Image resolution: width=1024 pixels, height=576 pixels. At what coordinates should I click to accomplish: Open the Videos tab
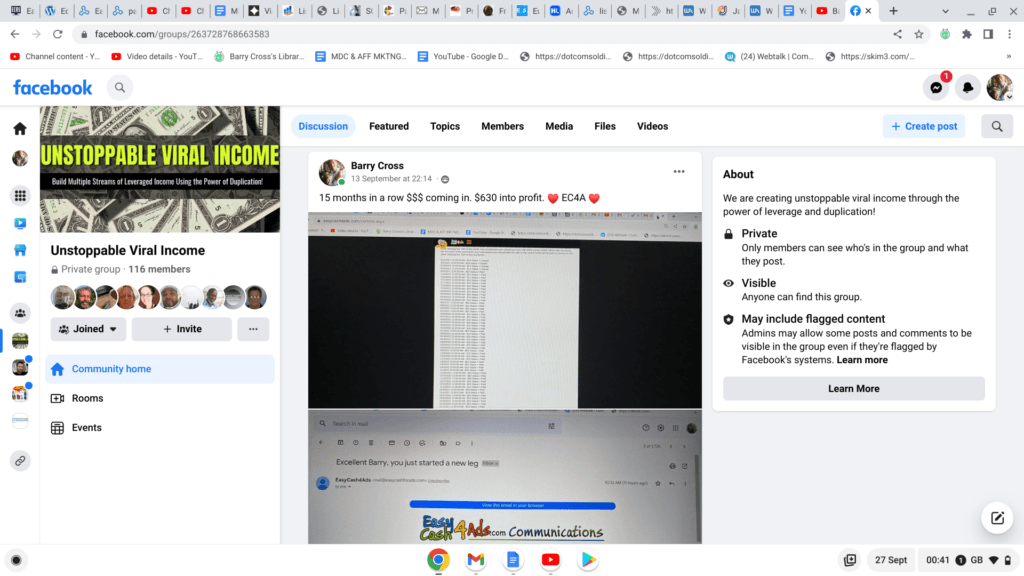652,126
